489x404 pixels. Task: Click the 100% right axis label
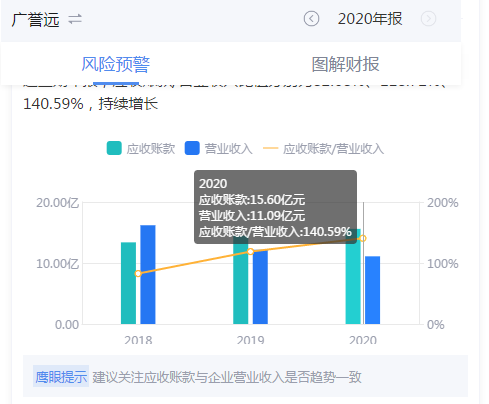[443, 264]
